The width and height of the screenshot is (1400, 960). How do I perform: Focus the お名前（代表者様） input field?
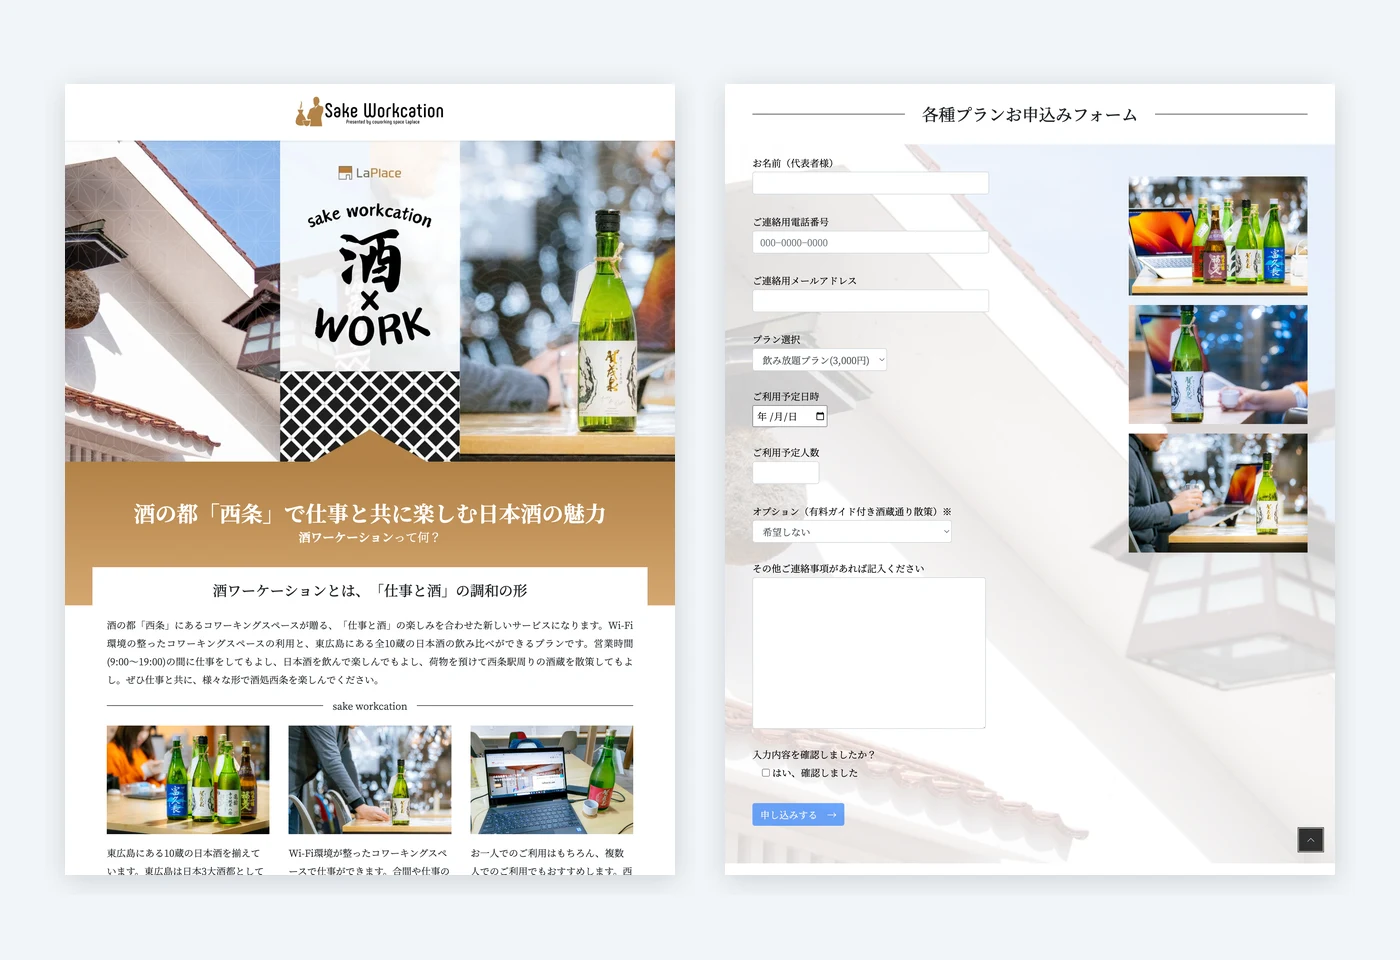click(870, 183)
